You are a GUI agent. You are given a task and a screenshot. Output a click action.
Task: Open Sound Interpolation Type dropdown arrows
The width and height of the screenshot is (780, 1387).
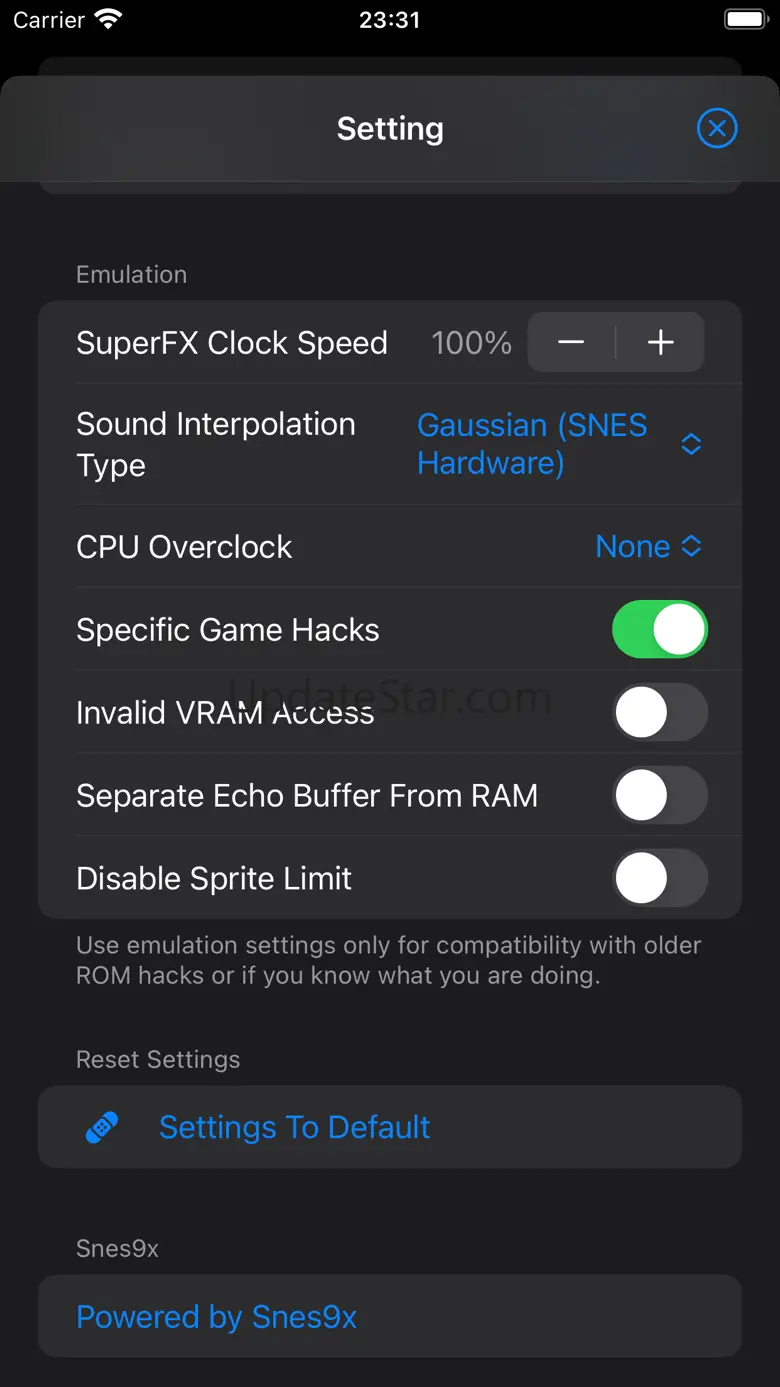[691, 444]
